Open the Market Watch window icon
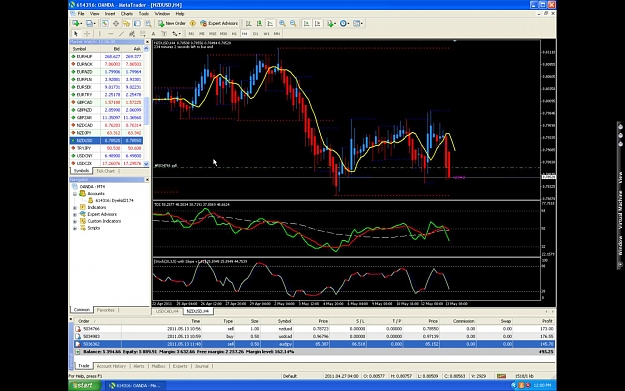625x391 pixels. tap(105, 24)
